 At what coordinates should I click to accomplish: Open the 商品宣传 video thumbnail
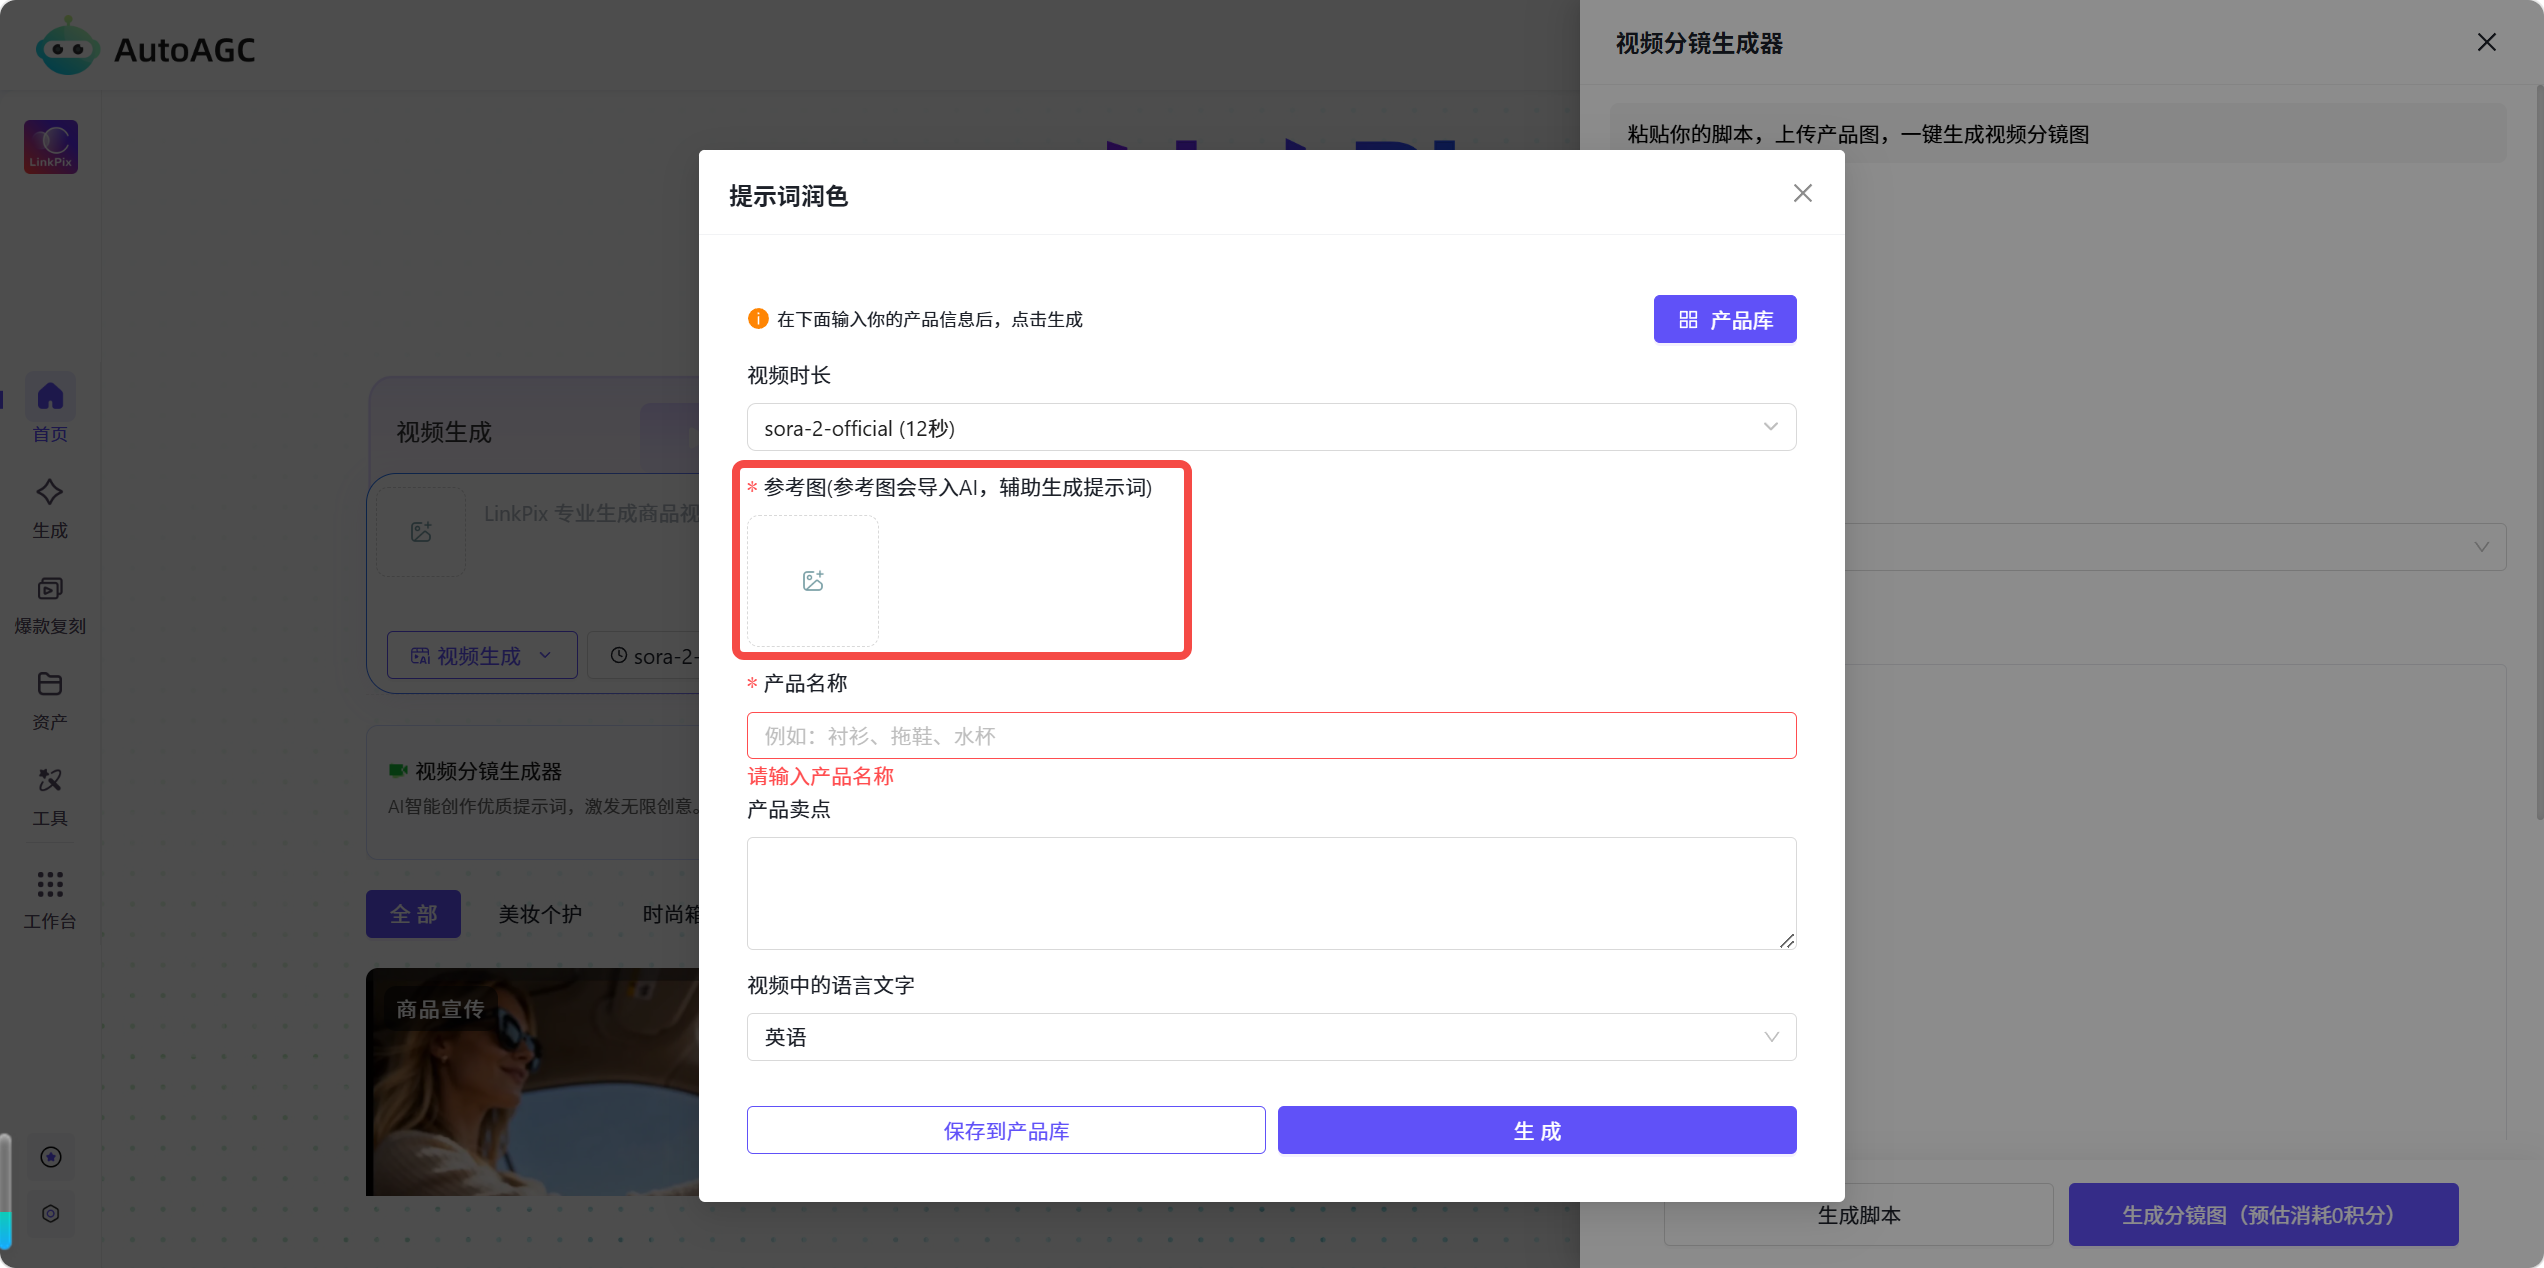click(x=532, y=1080)
